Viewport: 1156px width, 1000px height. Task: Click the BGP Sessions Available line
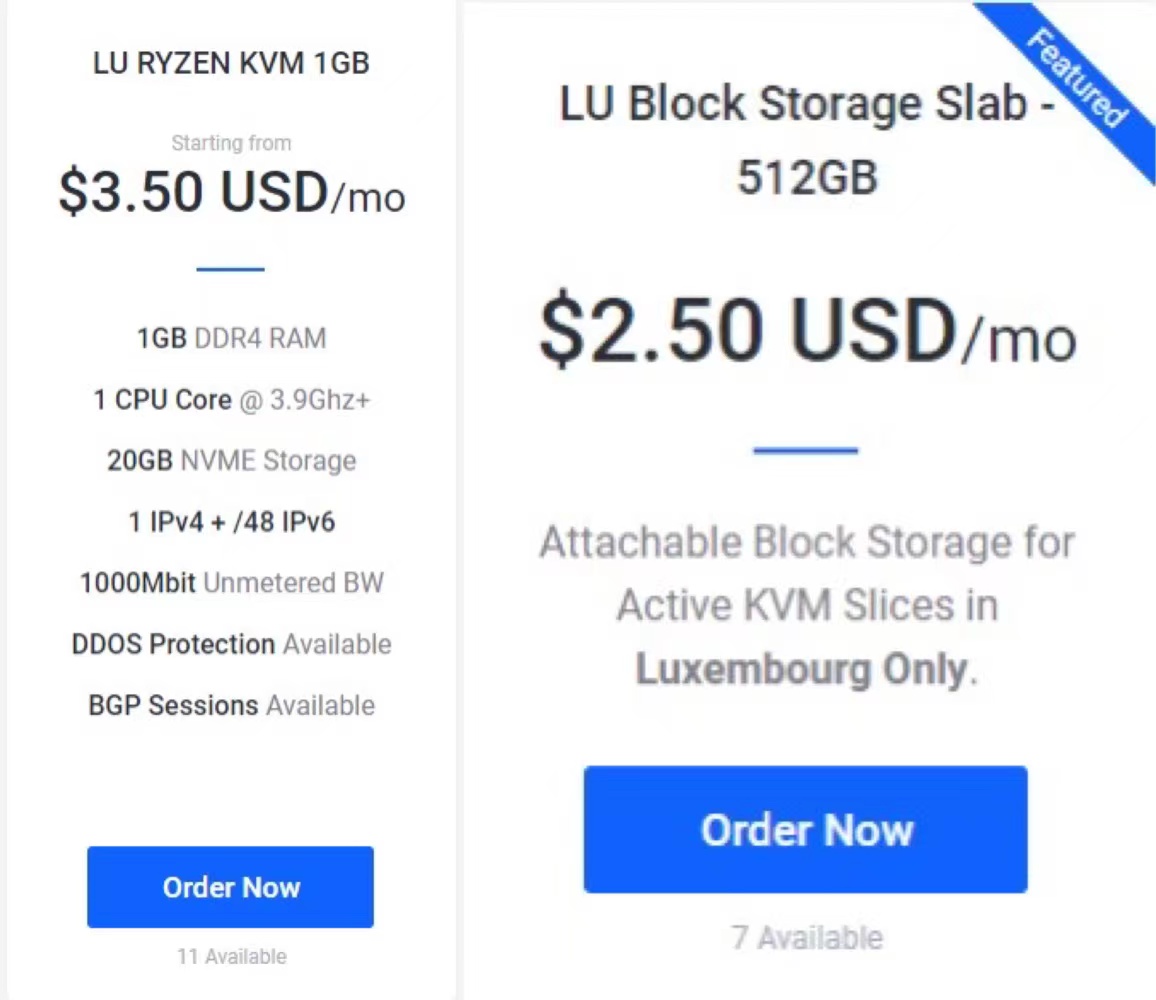tap(231, 705)
